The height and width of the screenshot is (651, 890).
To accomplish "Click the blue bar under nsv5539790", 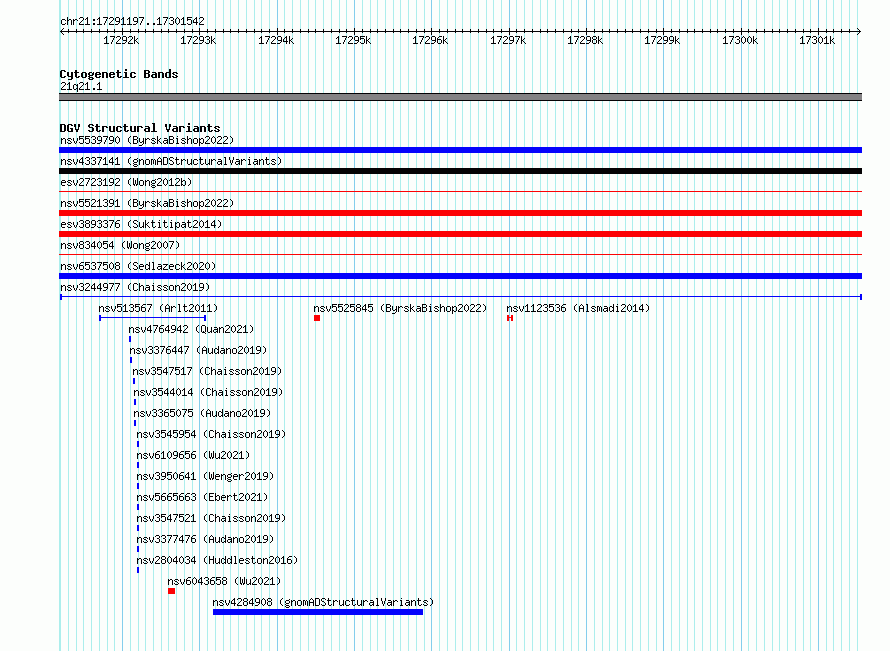I will (x=460, y=150).
